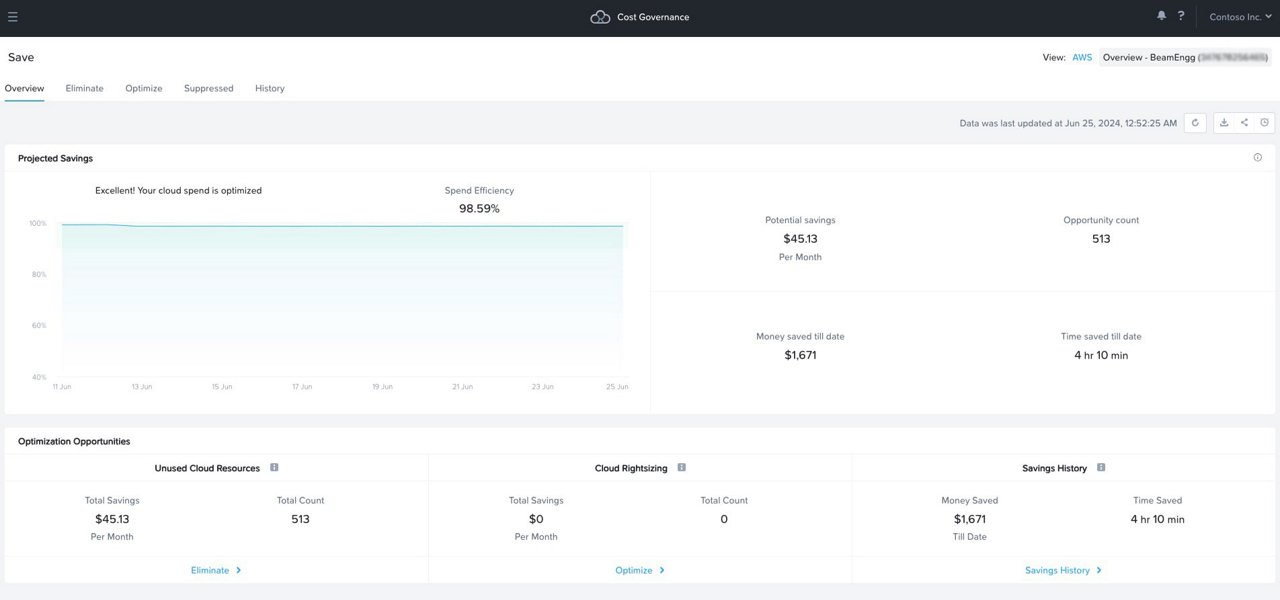This screenshot has width=1280, height=600.
Task: Switch to the History tab
Action: (269, 88)
